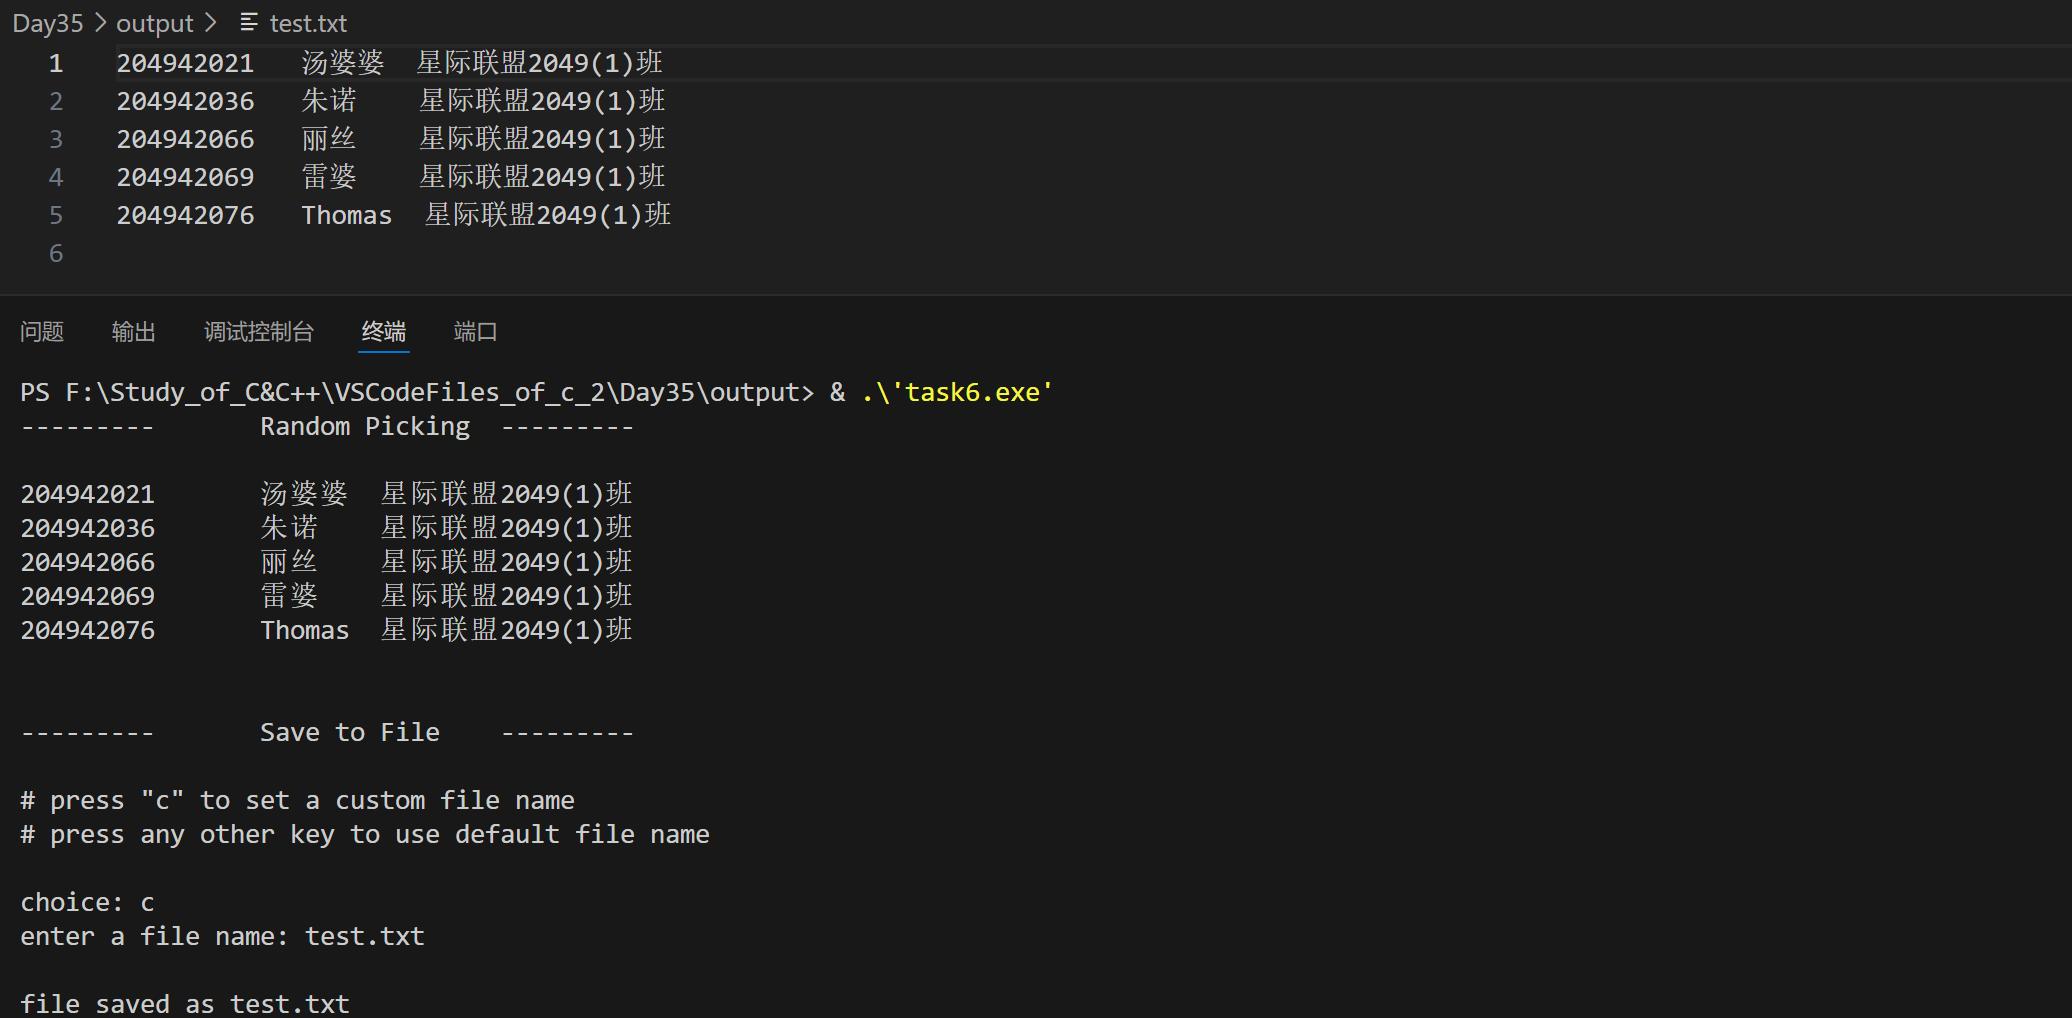Screen dimensions: 2072x1018
Task: Click student ID 204942036 in the editor
Action: (x=185, y=102)
